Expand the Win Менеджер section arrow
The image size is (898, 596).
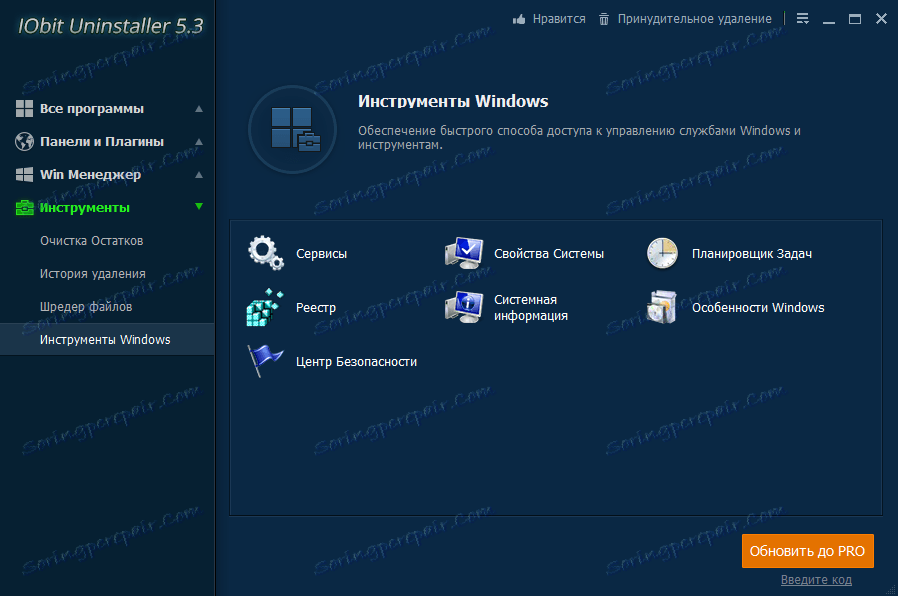click(x=199, y=175)
